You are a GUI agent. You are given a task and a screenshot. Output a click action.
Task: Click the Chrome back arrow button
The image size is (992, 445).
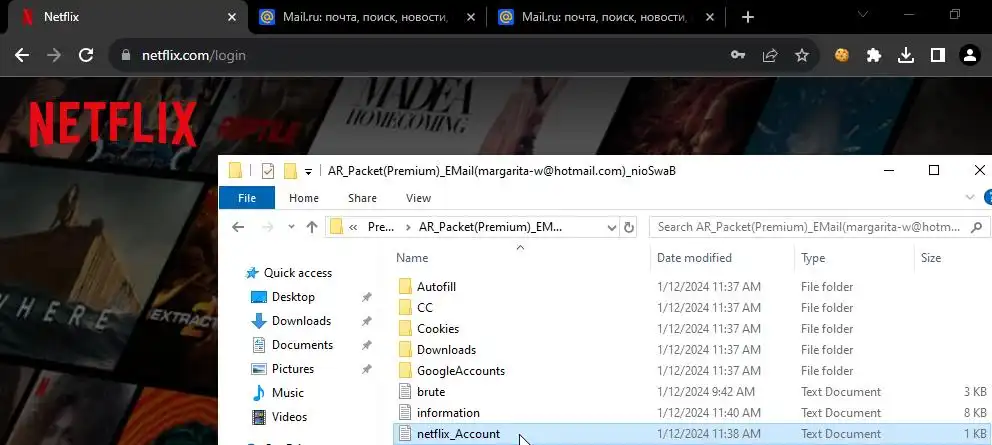pyautogui.click(x=22, y=56)
